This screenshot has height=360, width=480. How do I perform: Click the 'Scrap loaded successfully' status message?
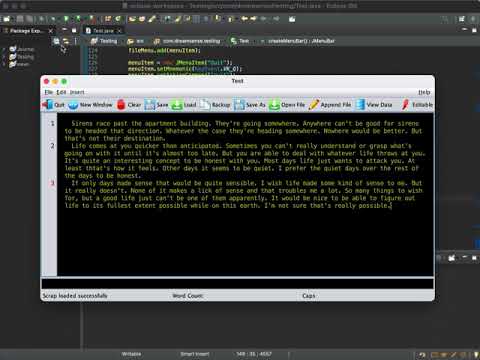(75, 296)
